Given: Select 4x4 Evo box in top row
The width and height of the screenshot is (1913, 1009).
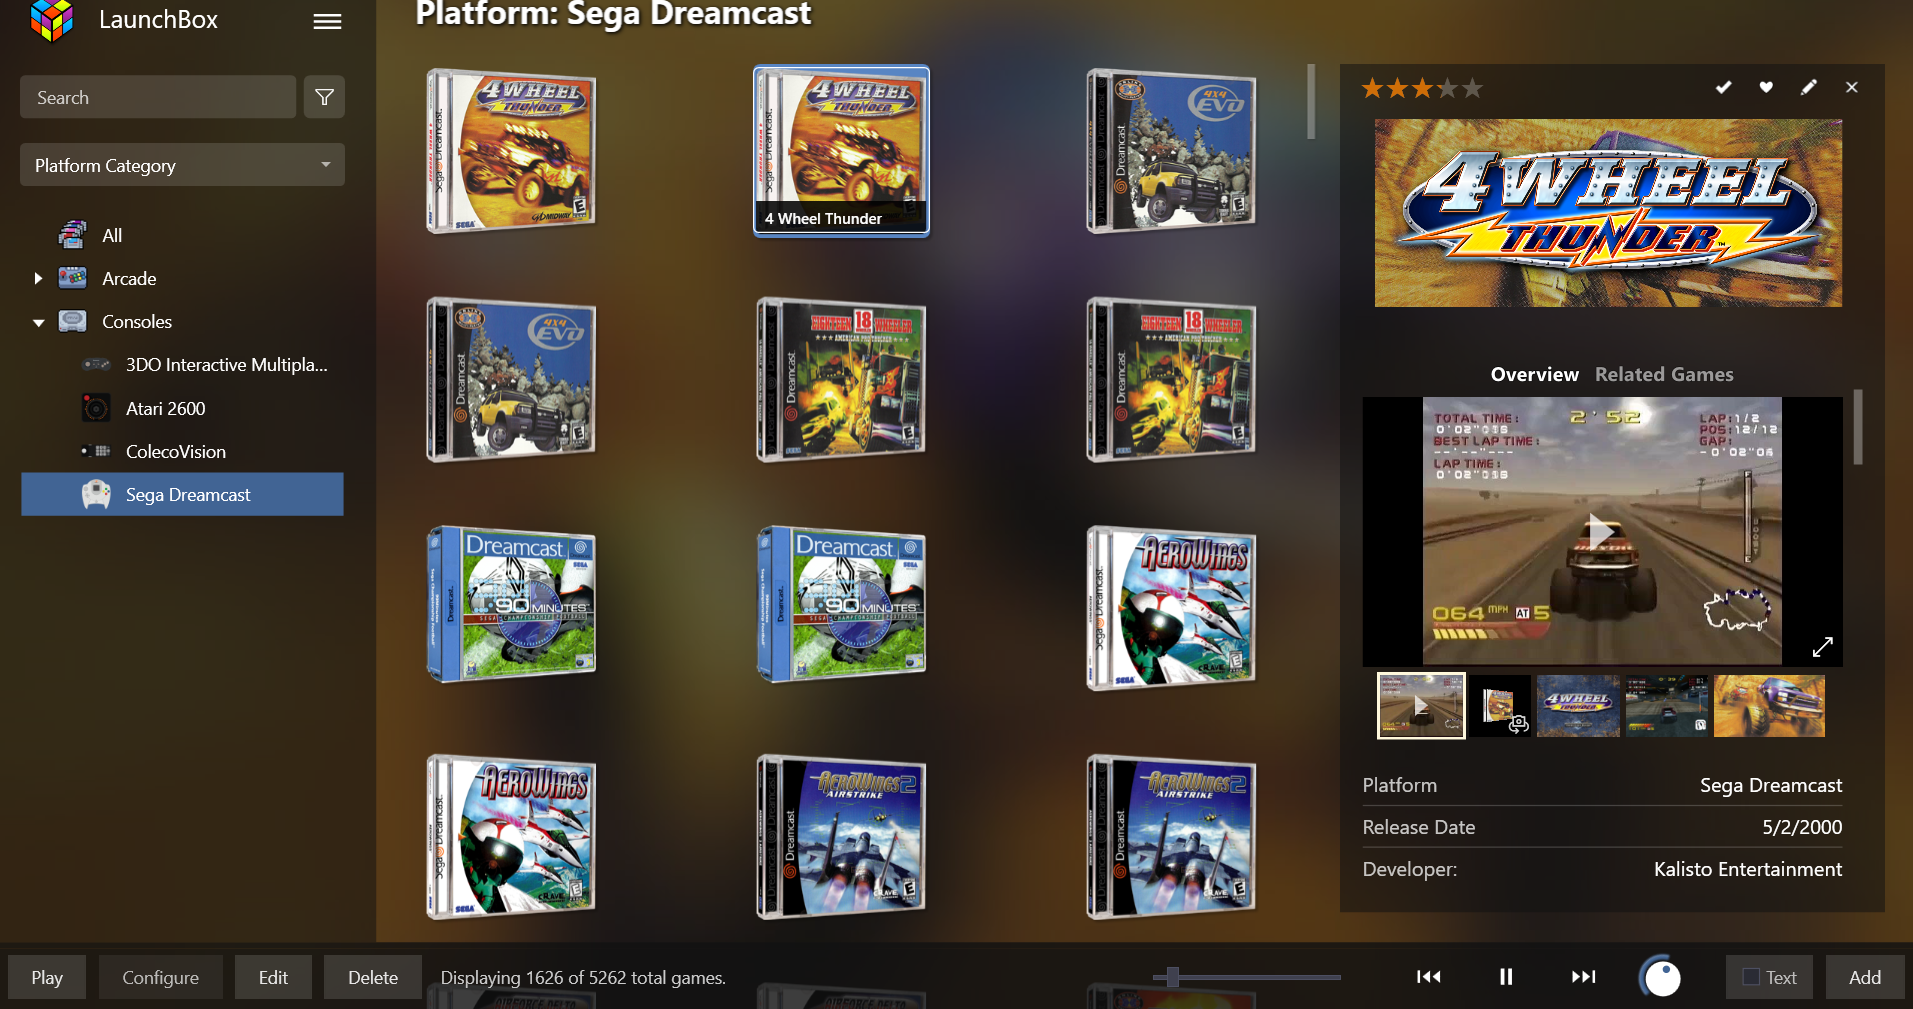Looking at the screenshot, I should click(1171, 151).
